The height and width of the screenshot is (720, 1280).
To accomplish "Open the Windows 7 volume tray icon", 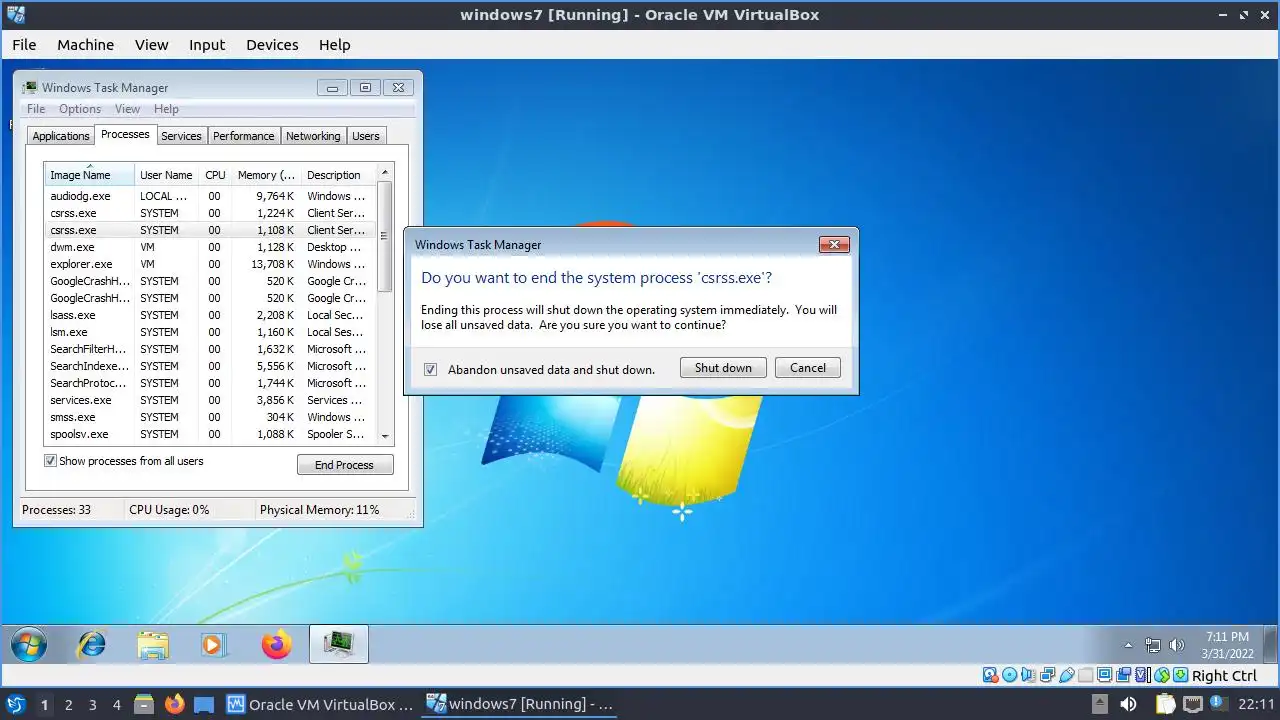I will (x=1177, y=645).
